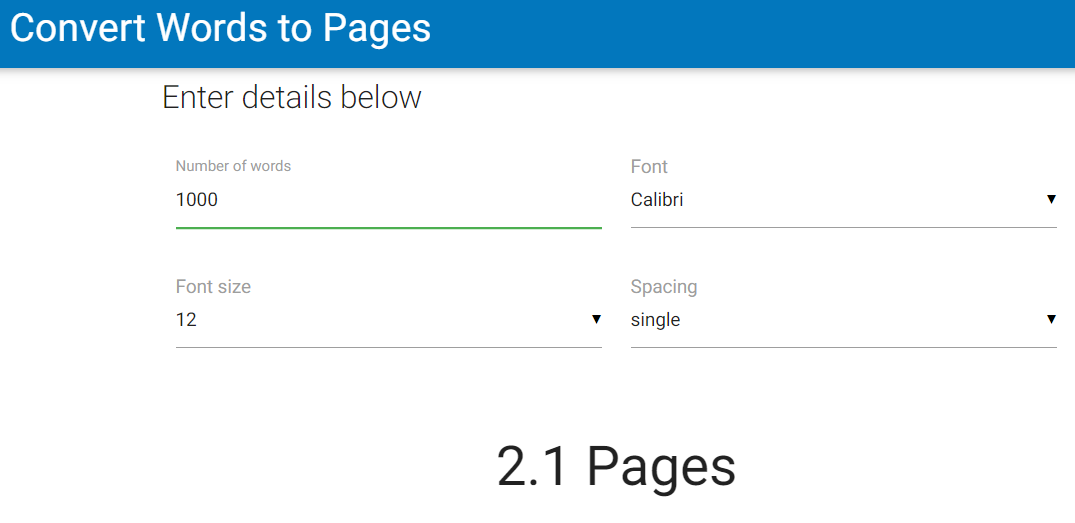Click the 'Font' field label
Image resolution: width=1075 pixels, height=523 pixels.
[x=649, y=167]
